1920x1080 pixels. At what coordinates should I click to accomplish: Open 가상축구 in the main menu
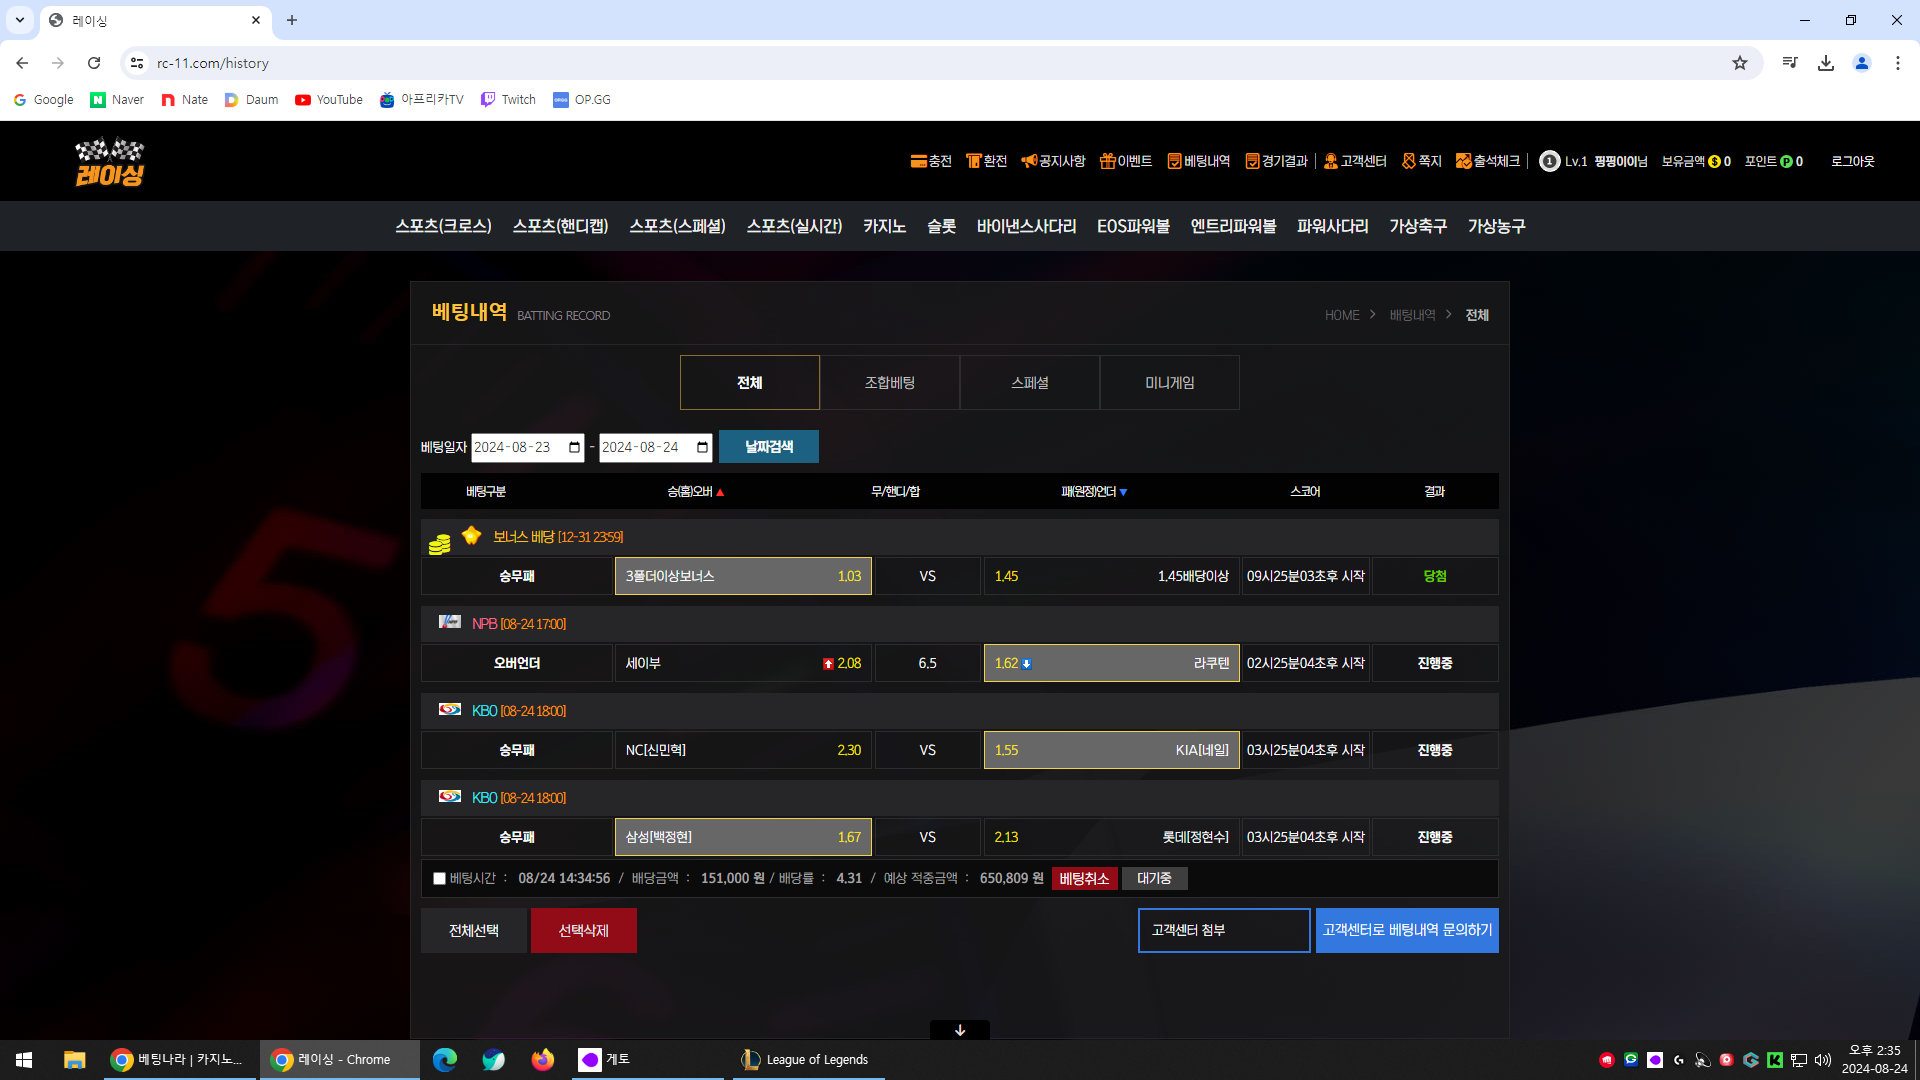click(1418, 227)
